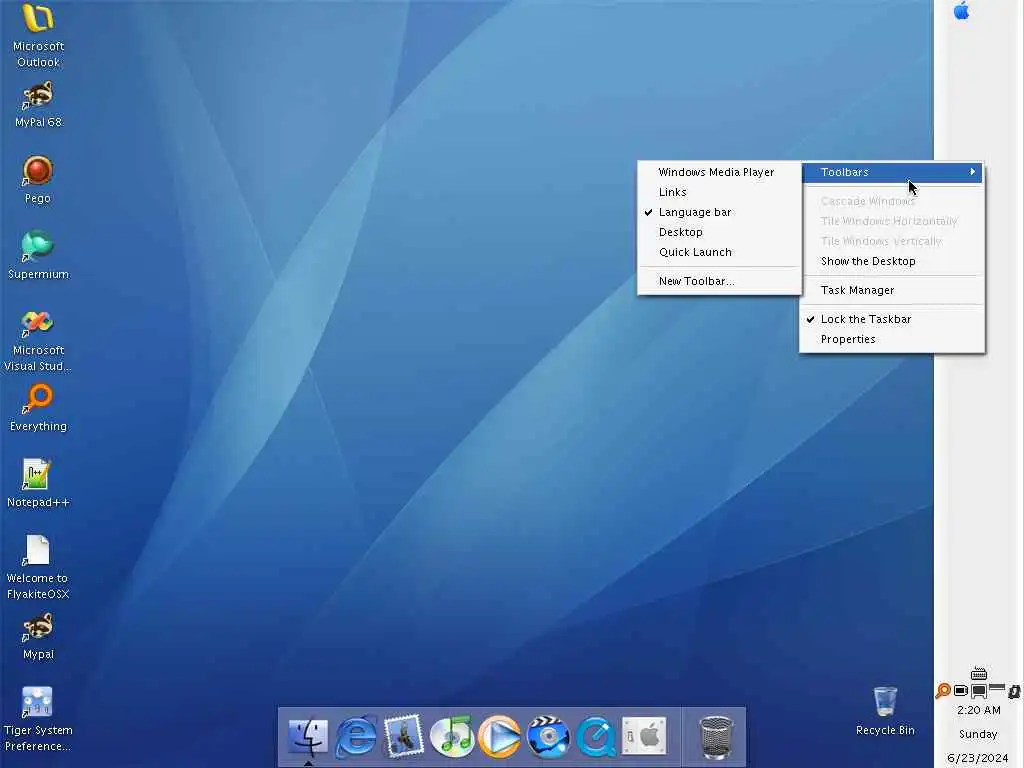Open taskbar Properties
The width and height of the screenshot is (1024, 768).
pyautogui.click(x=892, y=340)
